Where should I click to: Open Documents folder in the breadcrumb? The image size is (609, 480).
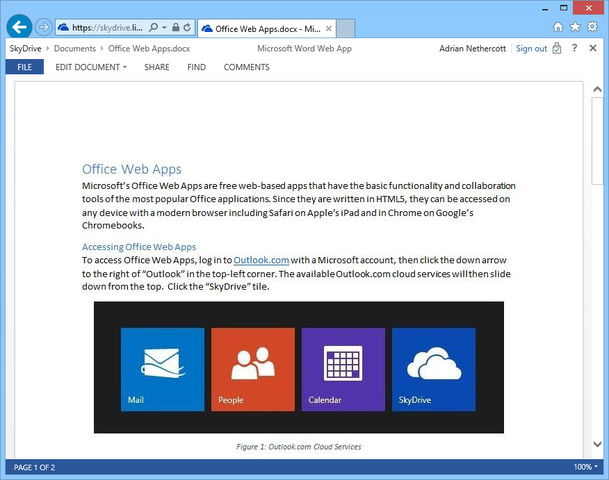coord(75,49)
